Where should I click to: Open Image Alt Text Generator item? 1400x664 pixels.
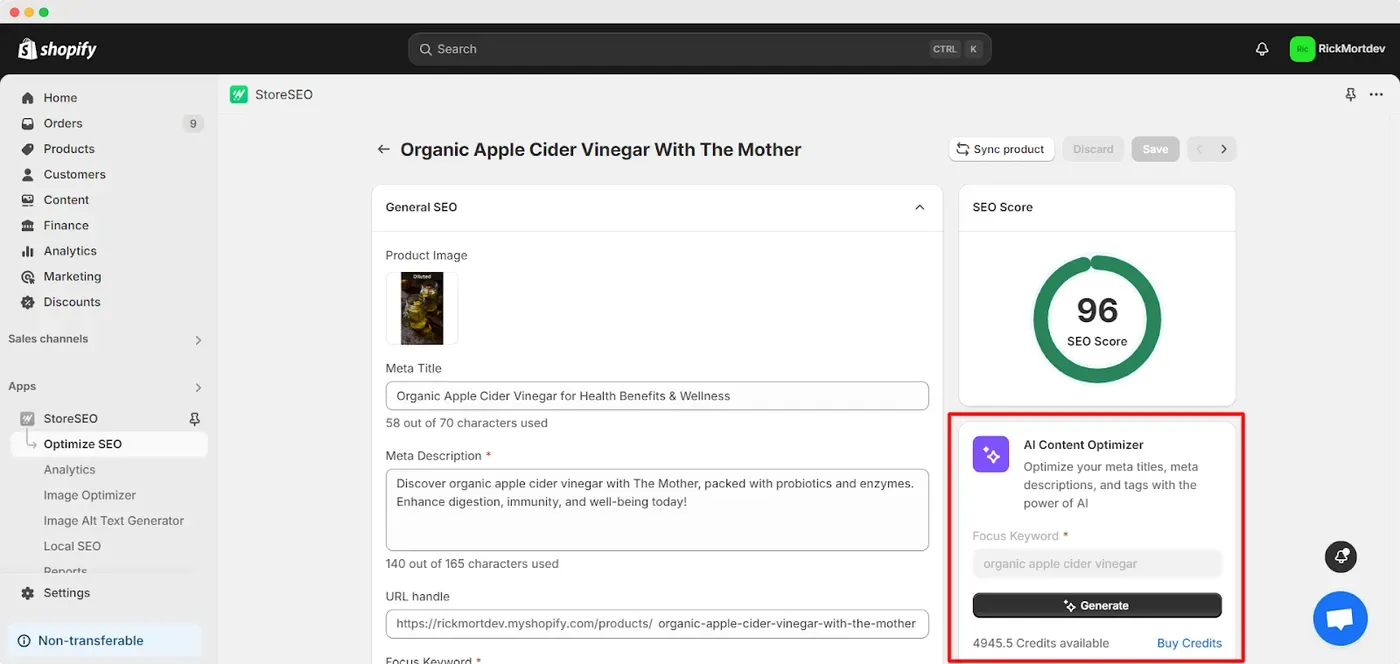(114, 521)
